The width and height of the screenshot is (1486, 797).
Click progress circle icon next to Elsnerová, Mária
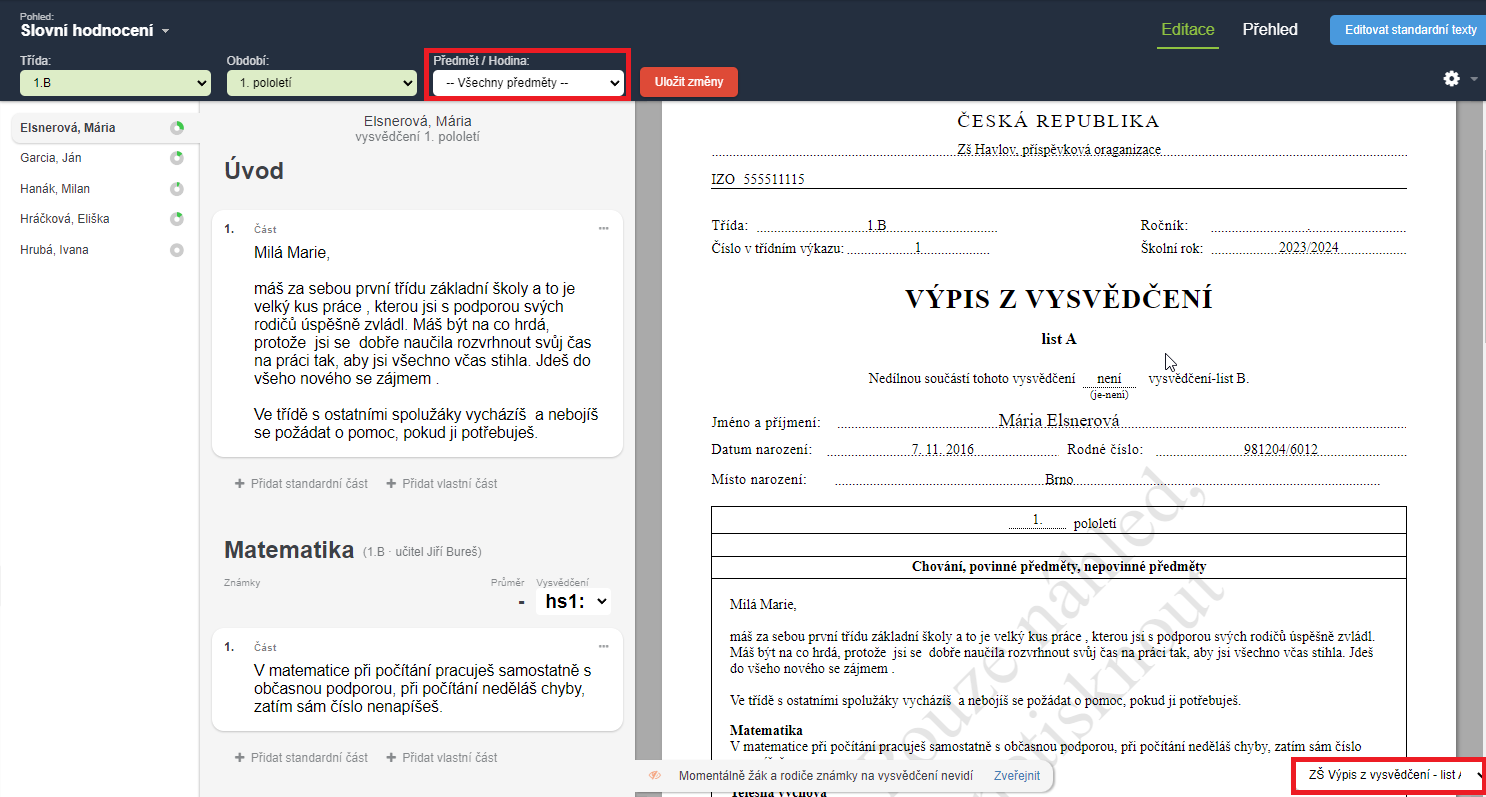[x=177, y=128]
